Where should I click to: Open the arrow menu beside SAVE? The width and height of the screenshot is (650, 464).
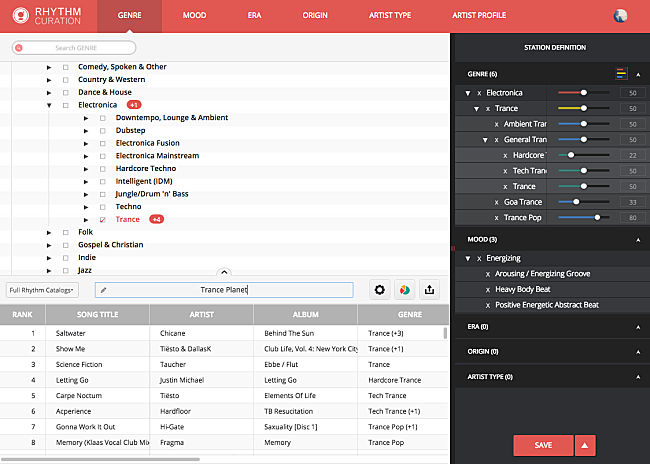[x=586, y=446]
